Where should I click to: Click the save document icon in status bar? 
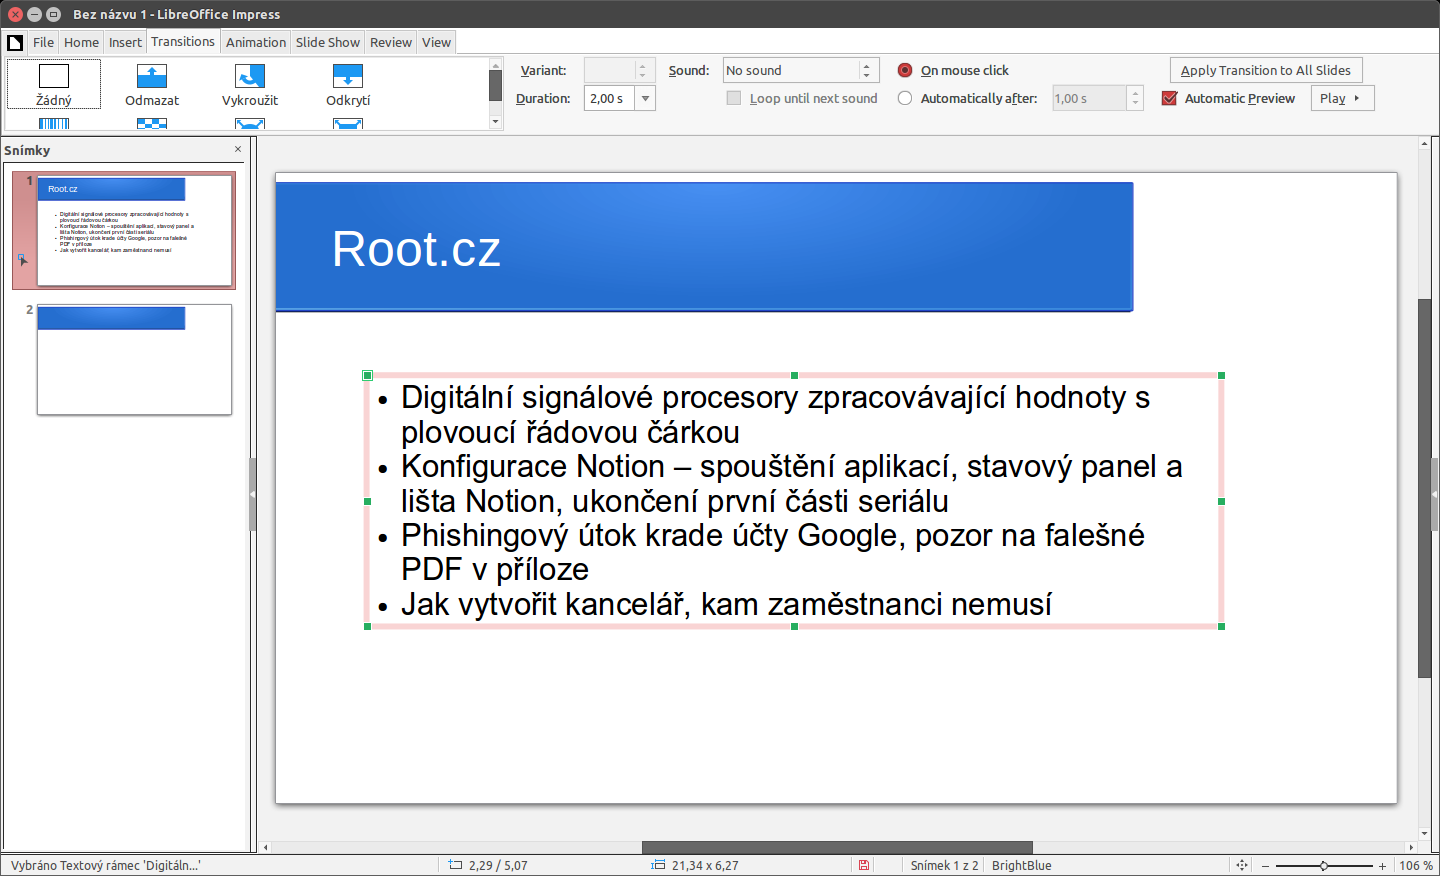(863, 865)
